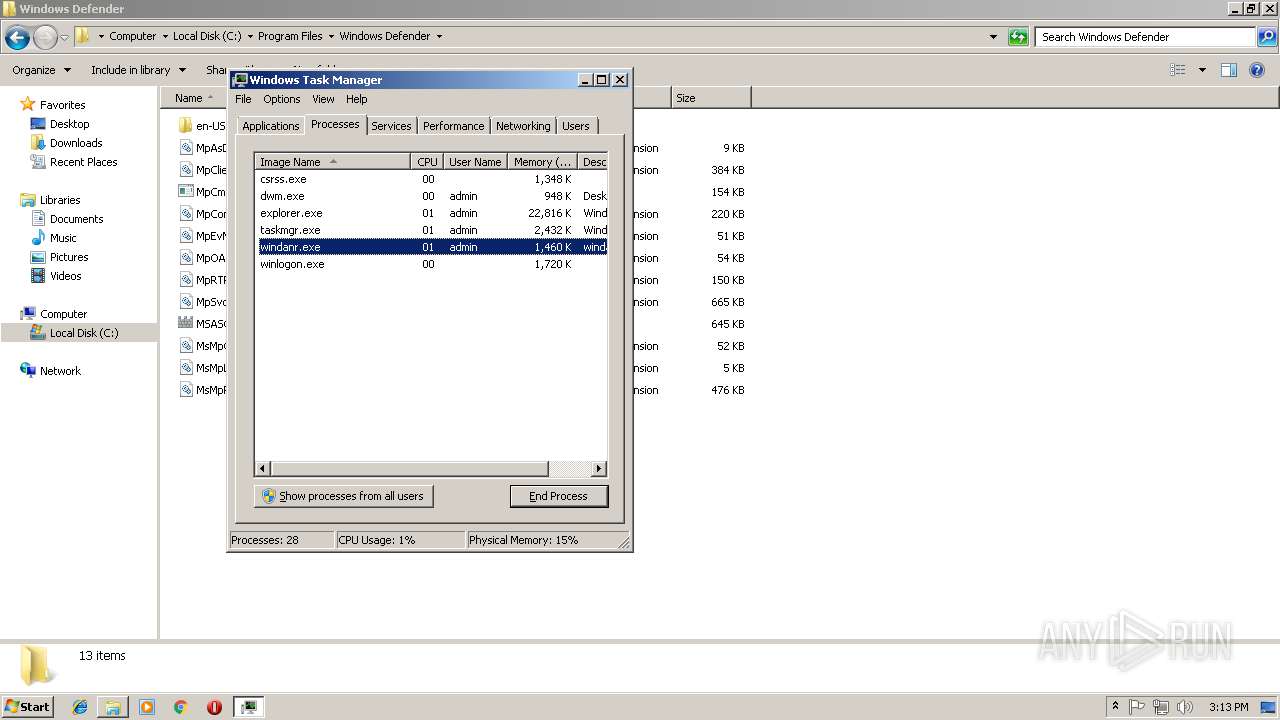Show hidden tray icons arrow
Viewport: 1280px width, 720px height.
tap(1115, 707)
